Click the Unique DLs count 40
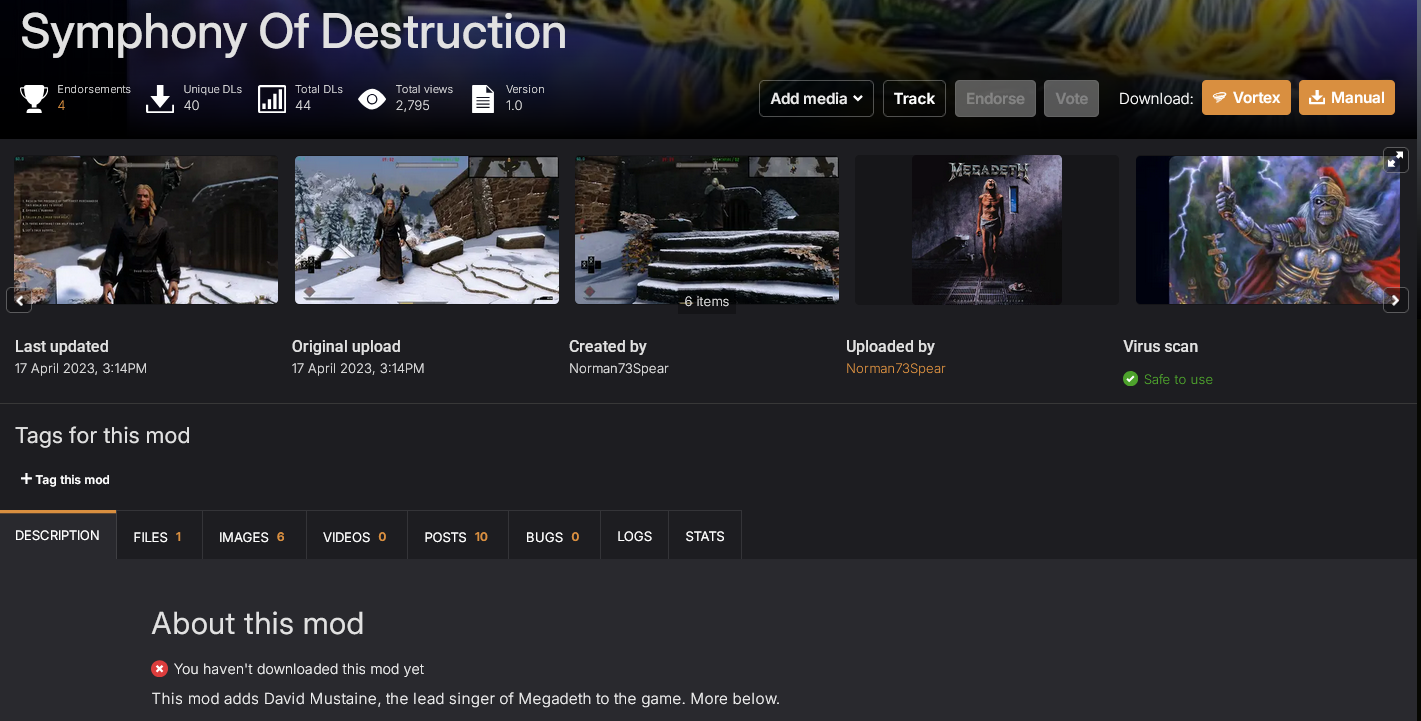The height and width of the screenshot is (721, 1421). point(191,106)
